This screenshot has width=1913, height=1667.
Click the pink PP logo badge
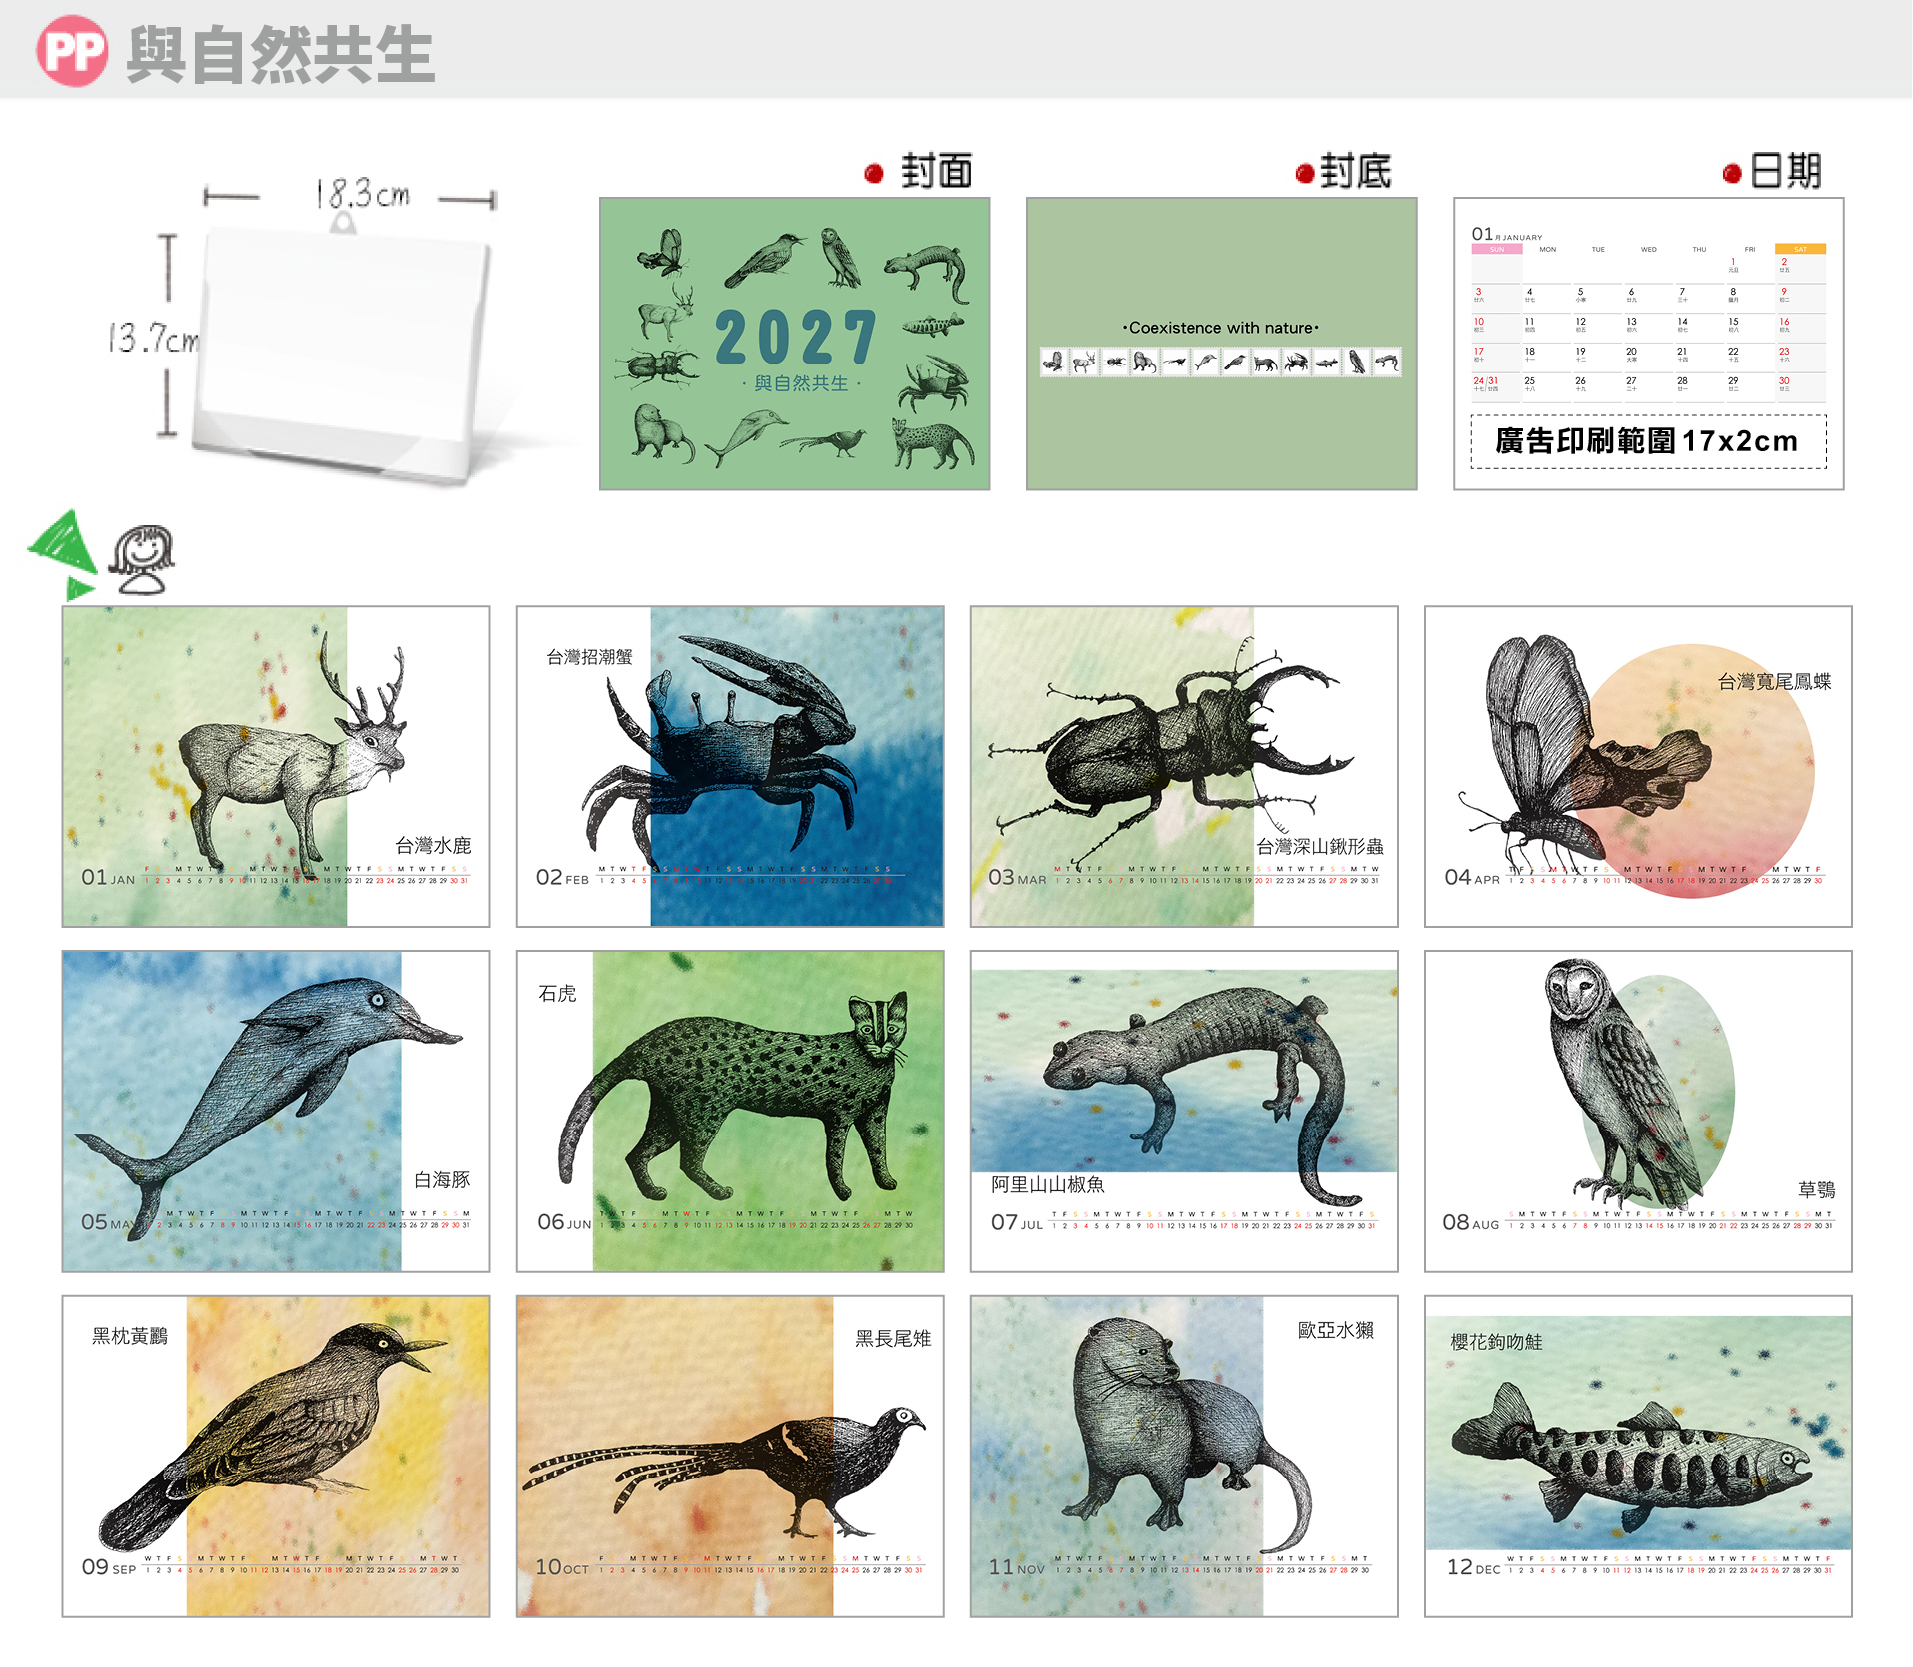click(72, 51)
